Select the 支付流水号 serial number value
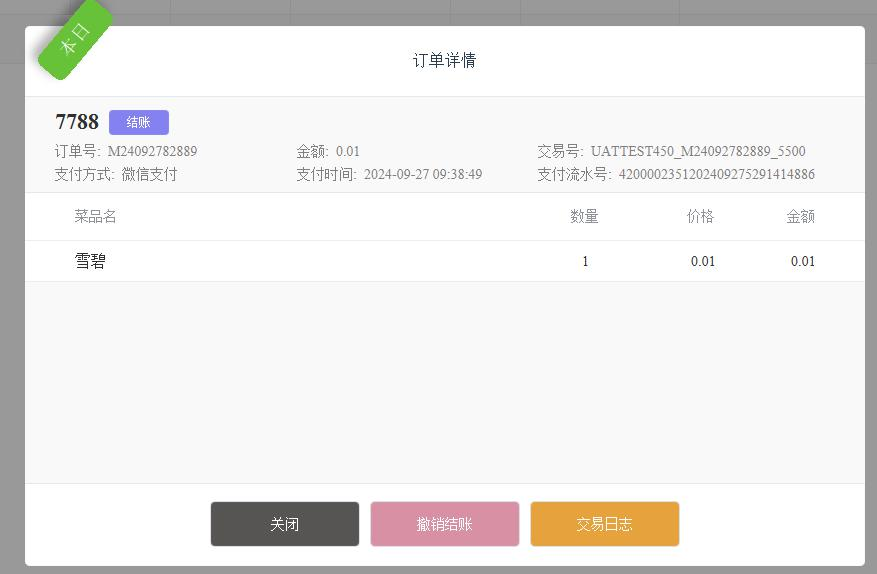The height and width of the screenshot is (574, 877). [x=716, y=174]
